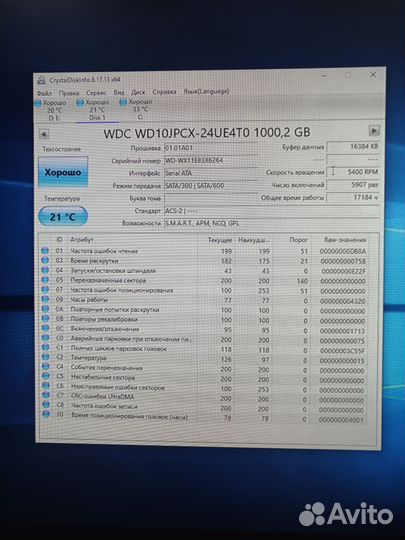Image resolution: width=405 pixels, height=540 pixels.
Task: Click the 5907 раз power-on count value
Action: pos(353,185)
